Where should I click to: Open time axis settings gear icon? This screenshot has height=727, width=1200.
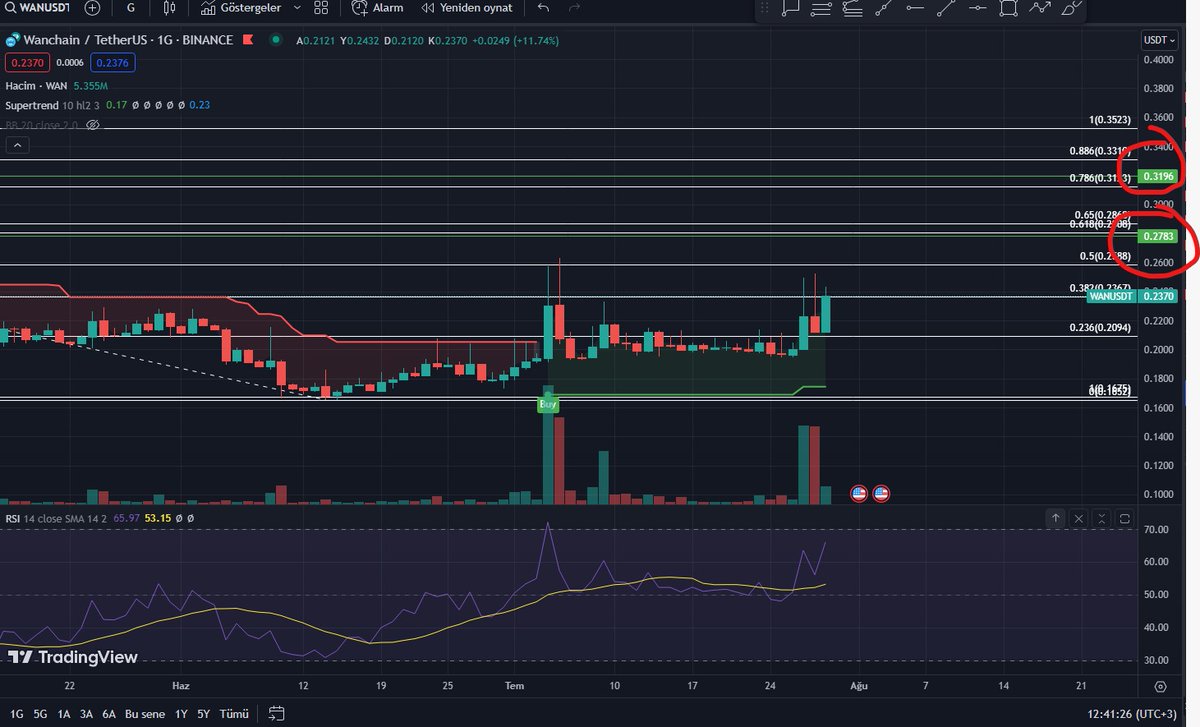[1160, 686]
